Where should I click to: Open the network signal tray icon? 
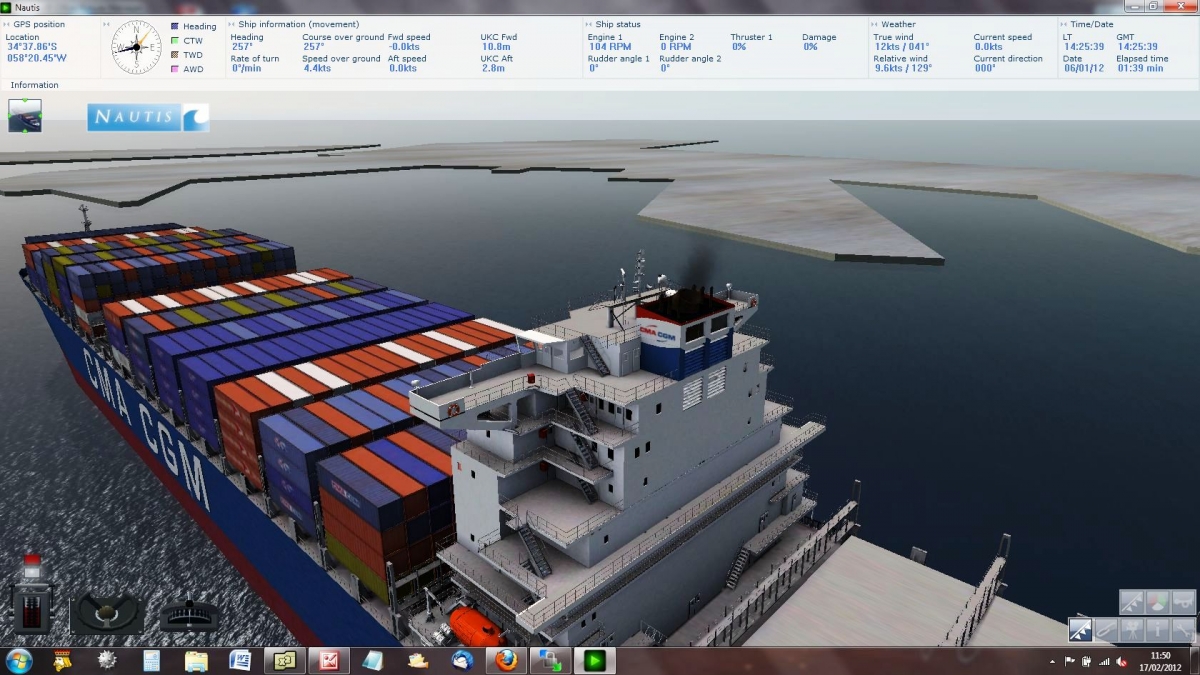point(1103,661)
